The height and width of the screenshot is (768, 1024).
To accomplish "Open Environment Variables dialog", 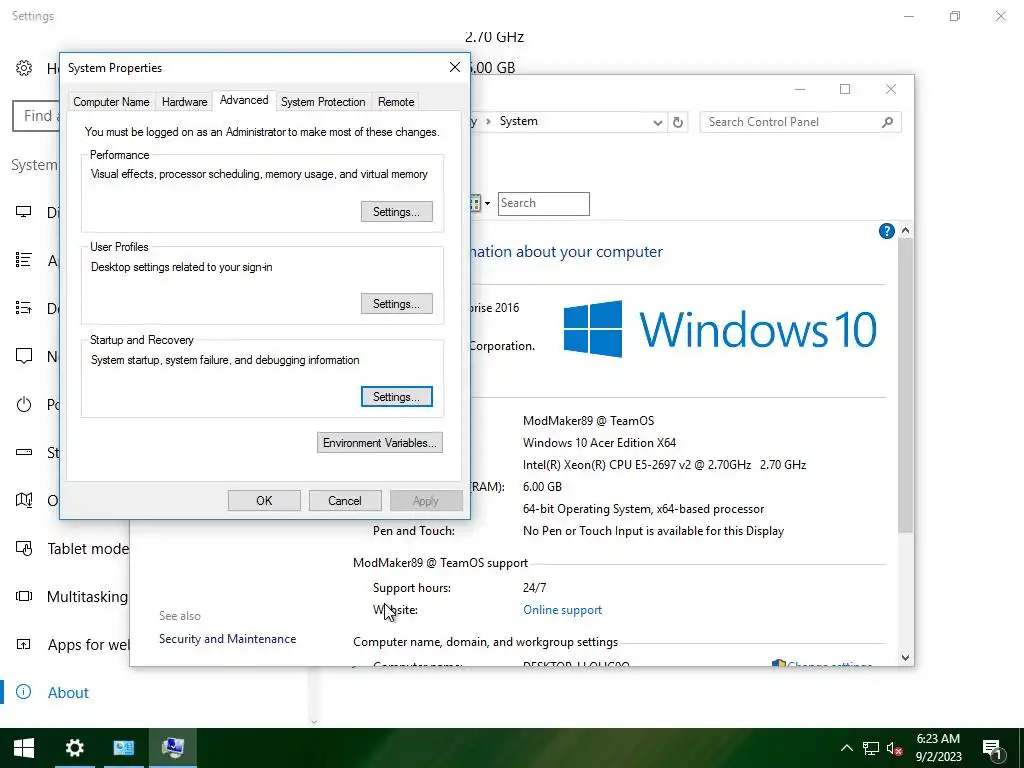I will point(379,443).
